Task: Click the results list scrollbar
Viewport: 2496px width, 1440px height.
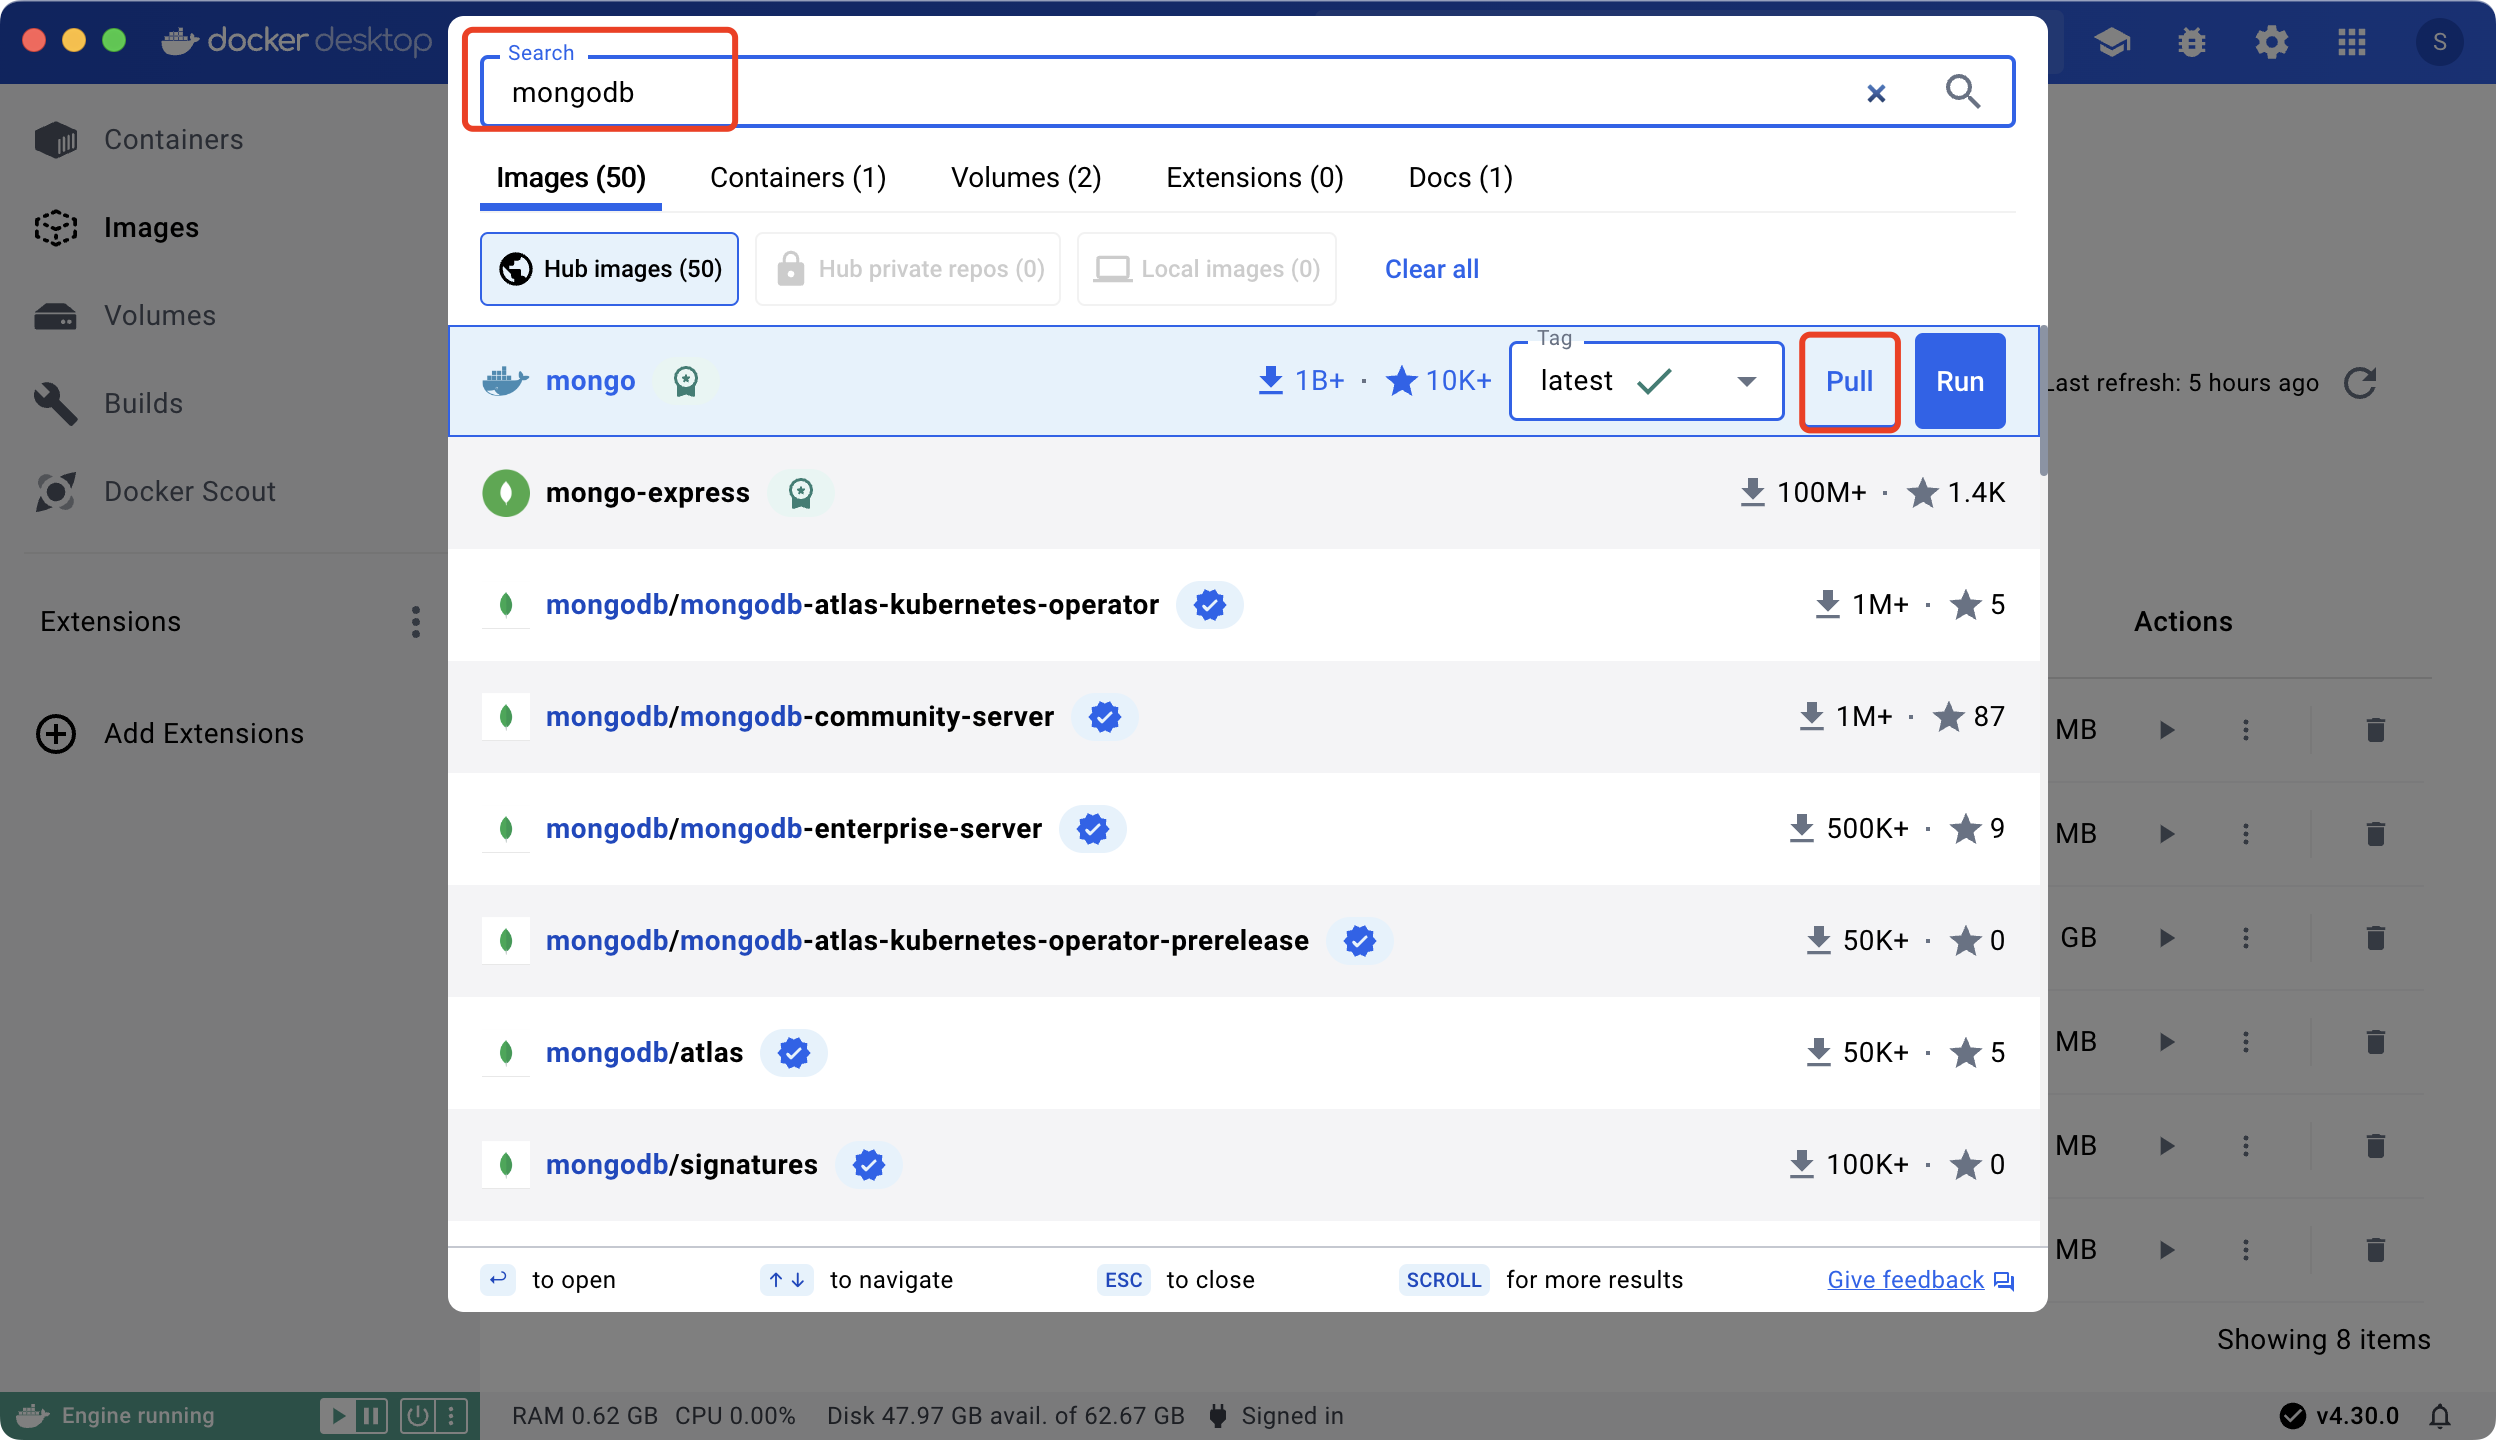Action: [x=2043, y=402]
